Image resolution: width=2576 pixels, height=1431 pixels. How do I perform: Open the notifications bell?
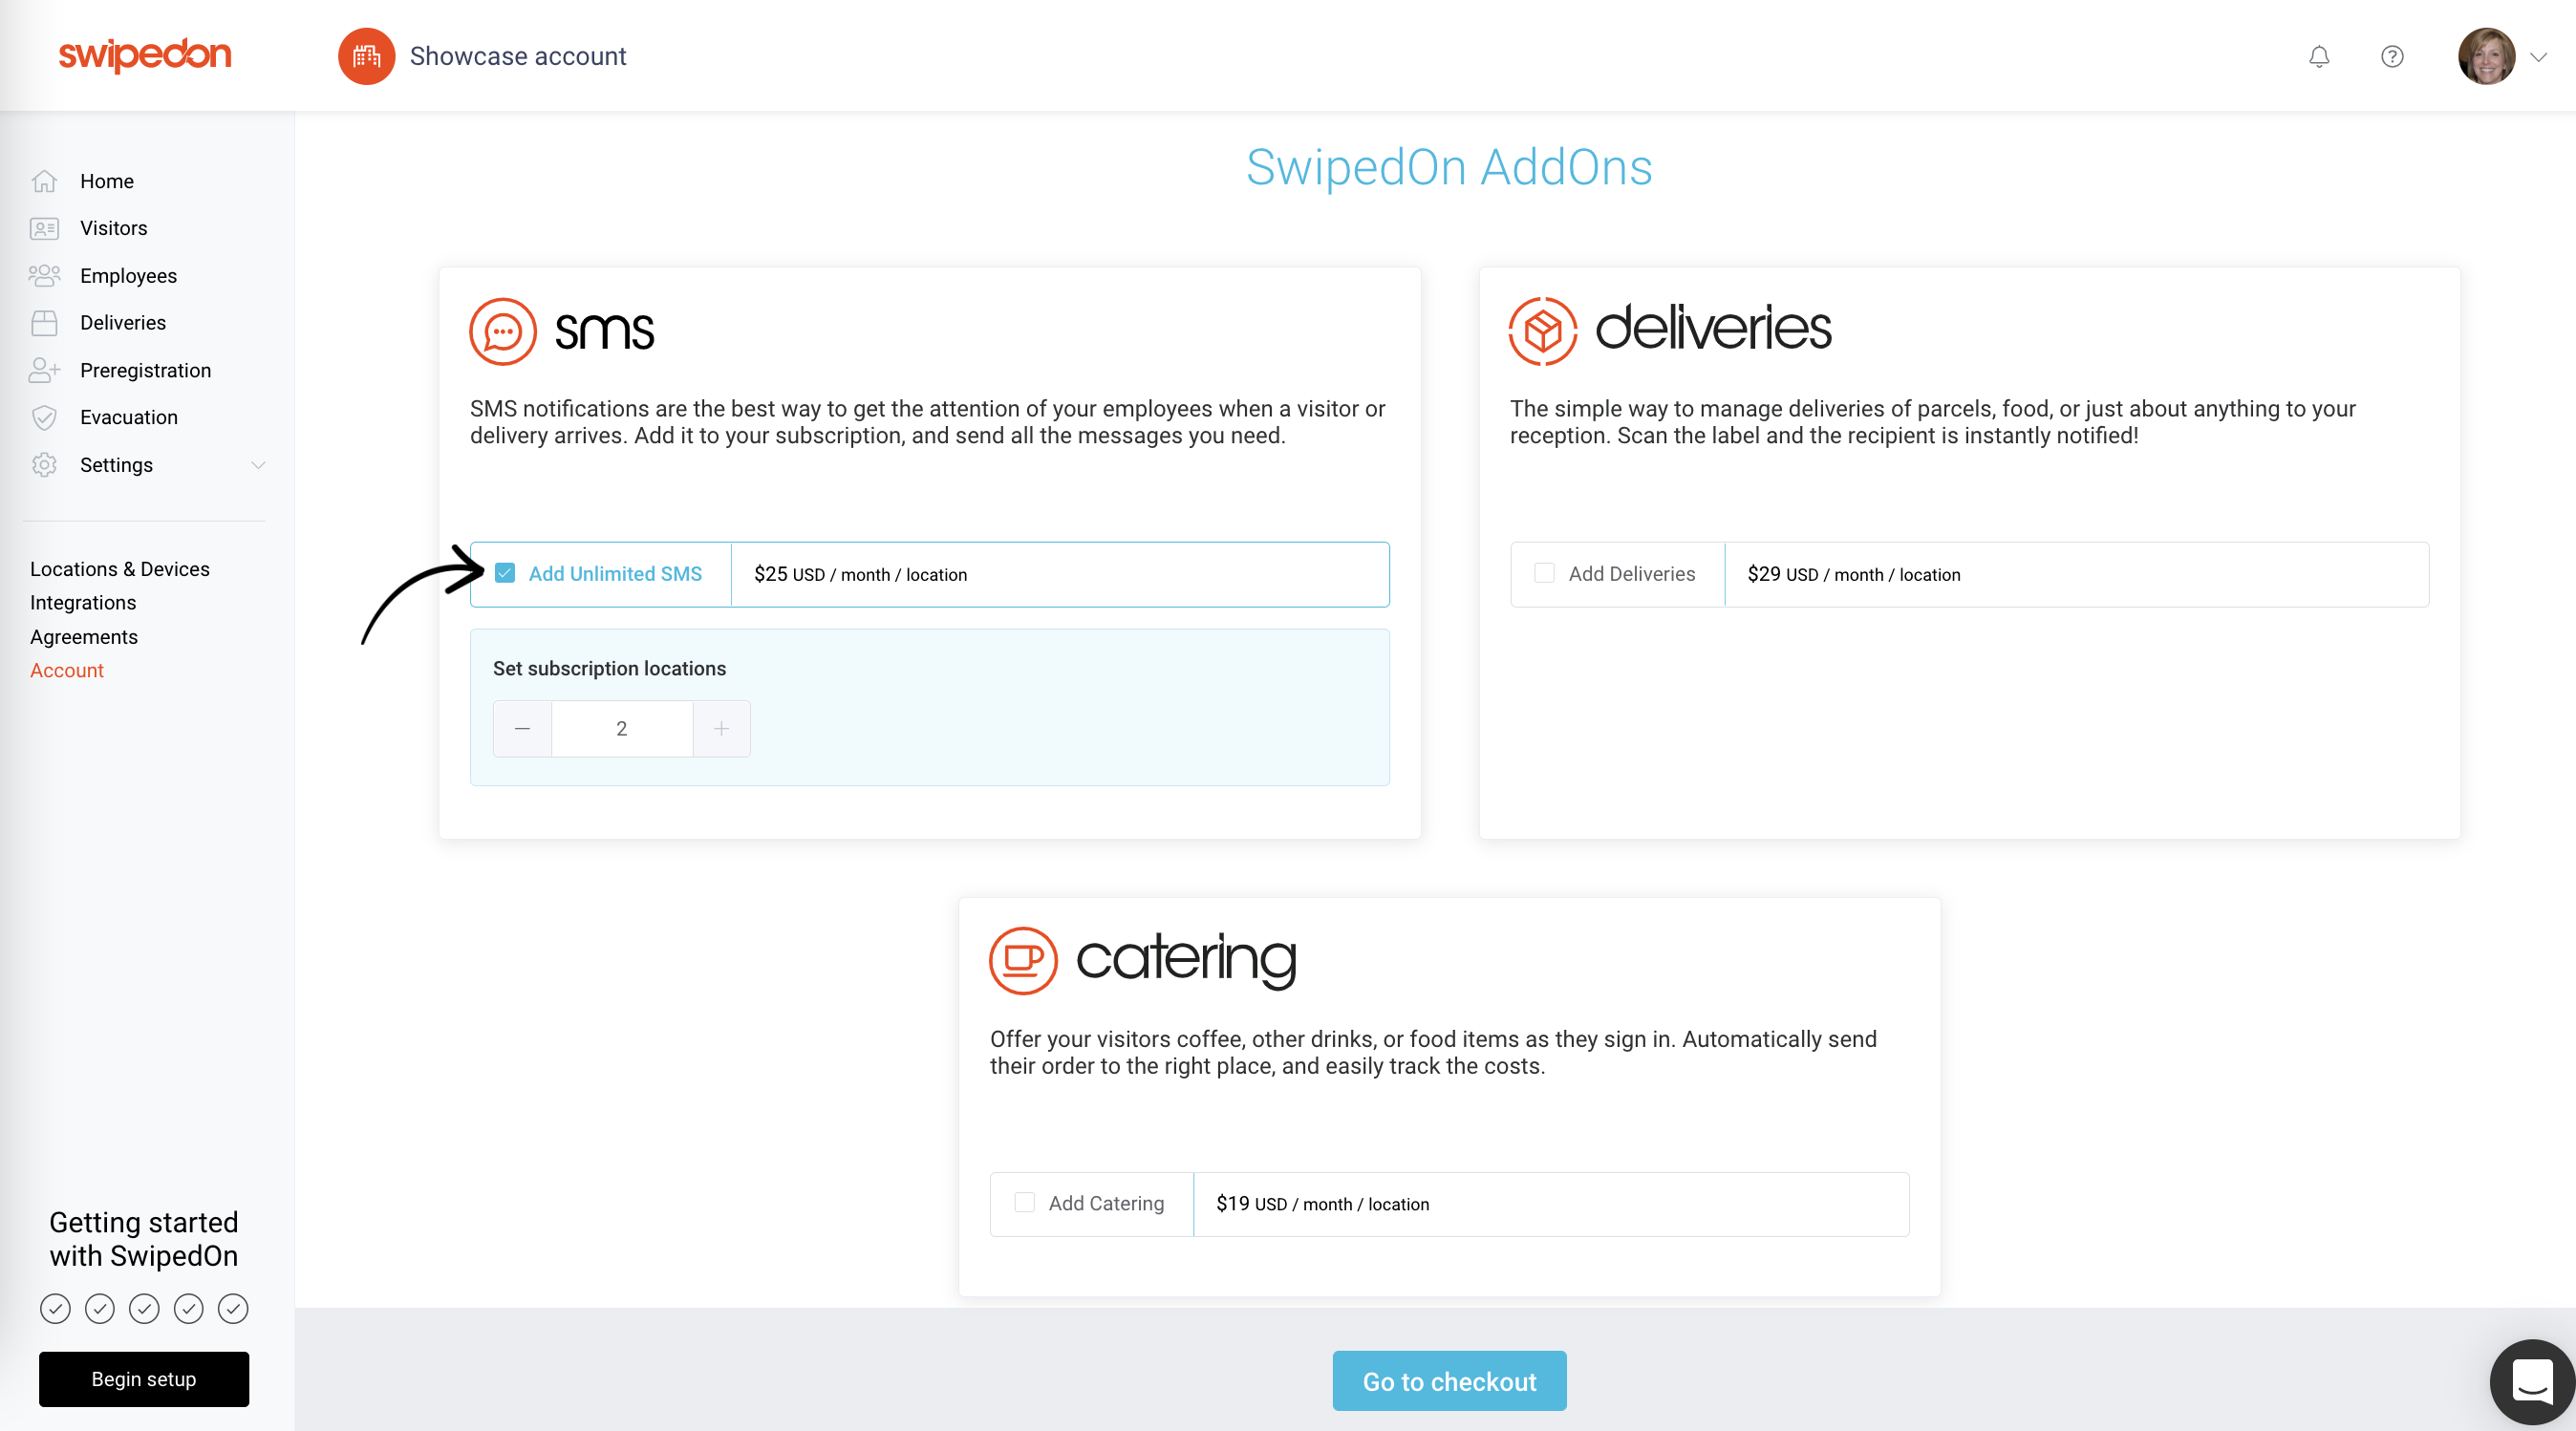[x=2319, y=56]
